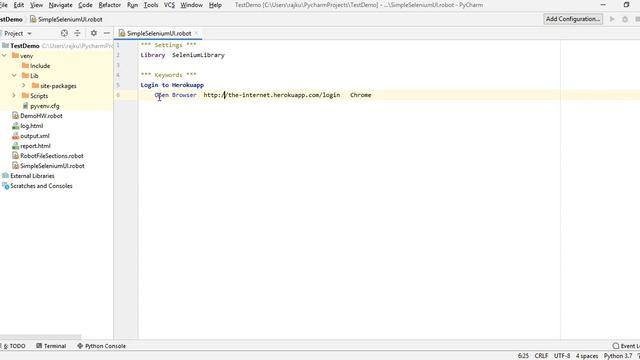Select the Include folder

pos(40,66)
